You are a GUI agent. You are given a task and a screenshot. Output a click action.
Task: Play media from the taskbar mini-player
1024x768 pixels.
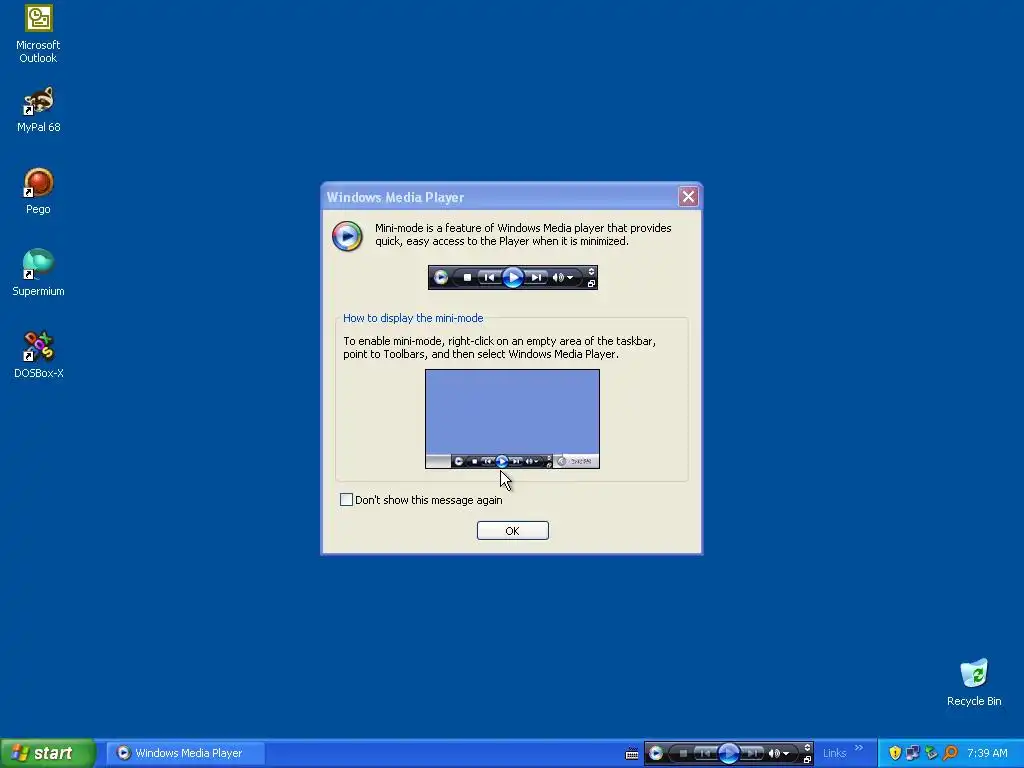point(728,754)
